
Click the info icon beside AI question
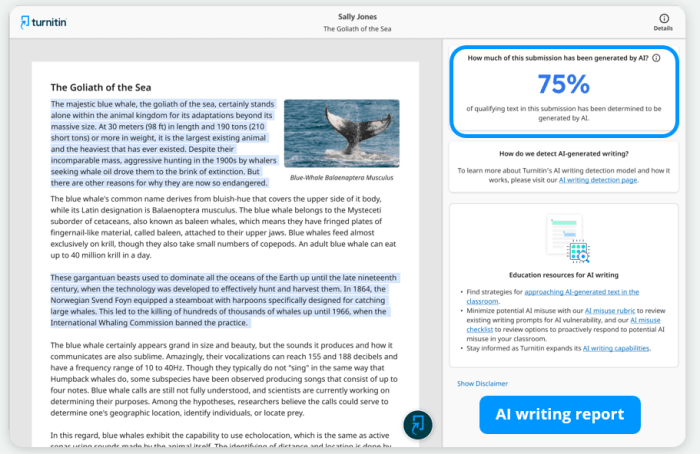pos(656,58)
